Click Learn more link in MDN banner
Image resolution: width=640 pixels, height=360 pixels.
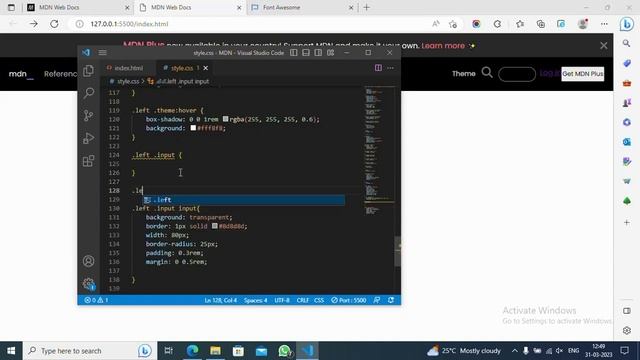pyautogui.click(x=443, y=46)
